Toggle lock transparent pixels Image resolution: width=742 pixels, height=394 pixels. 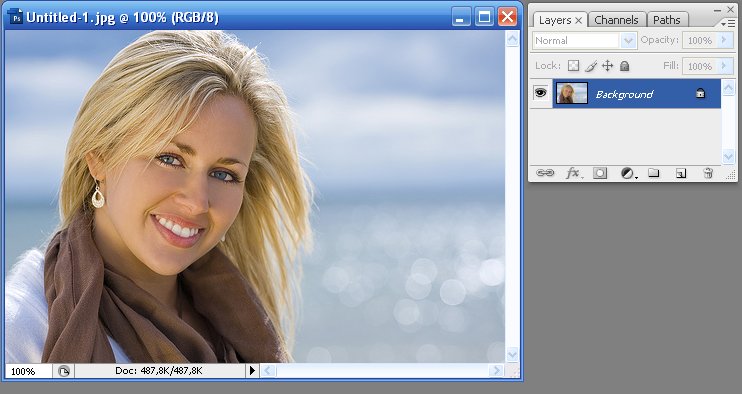coord(573,66)
